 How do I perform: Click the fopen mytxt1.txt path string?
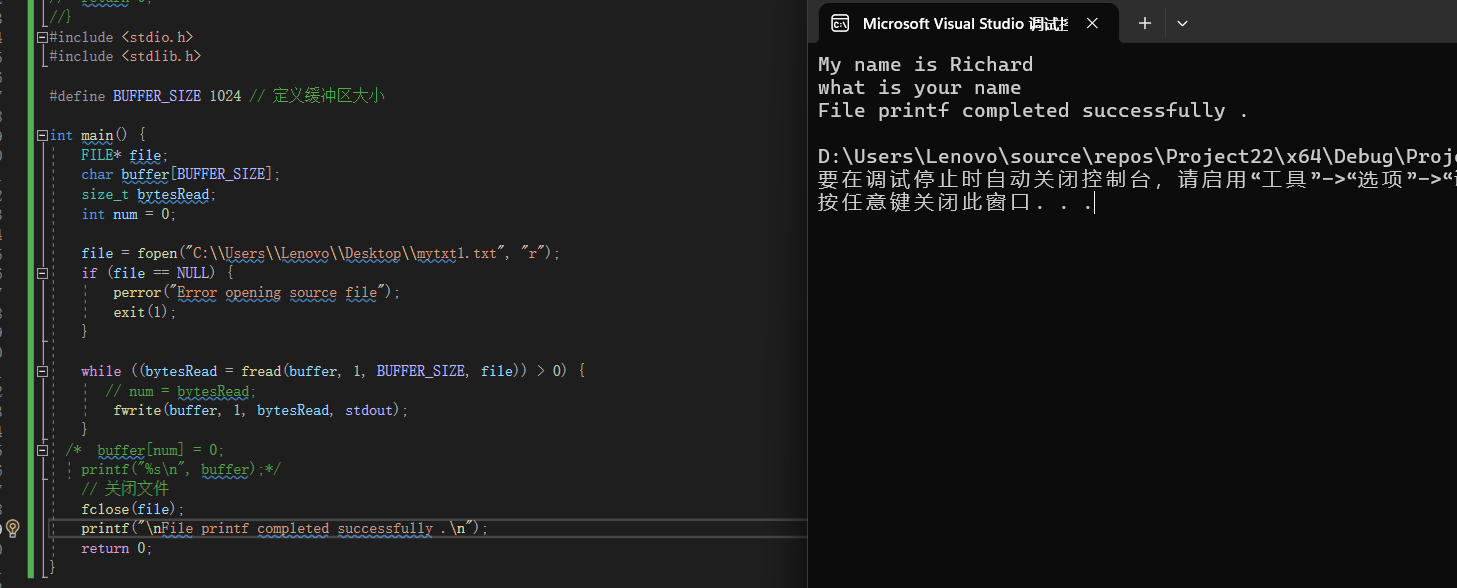(x=346, y=253)
